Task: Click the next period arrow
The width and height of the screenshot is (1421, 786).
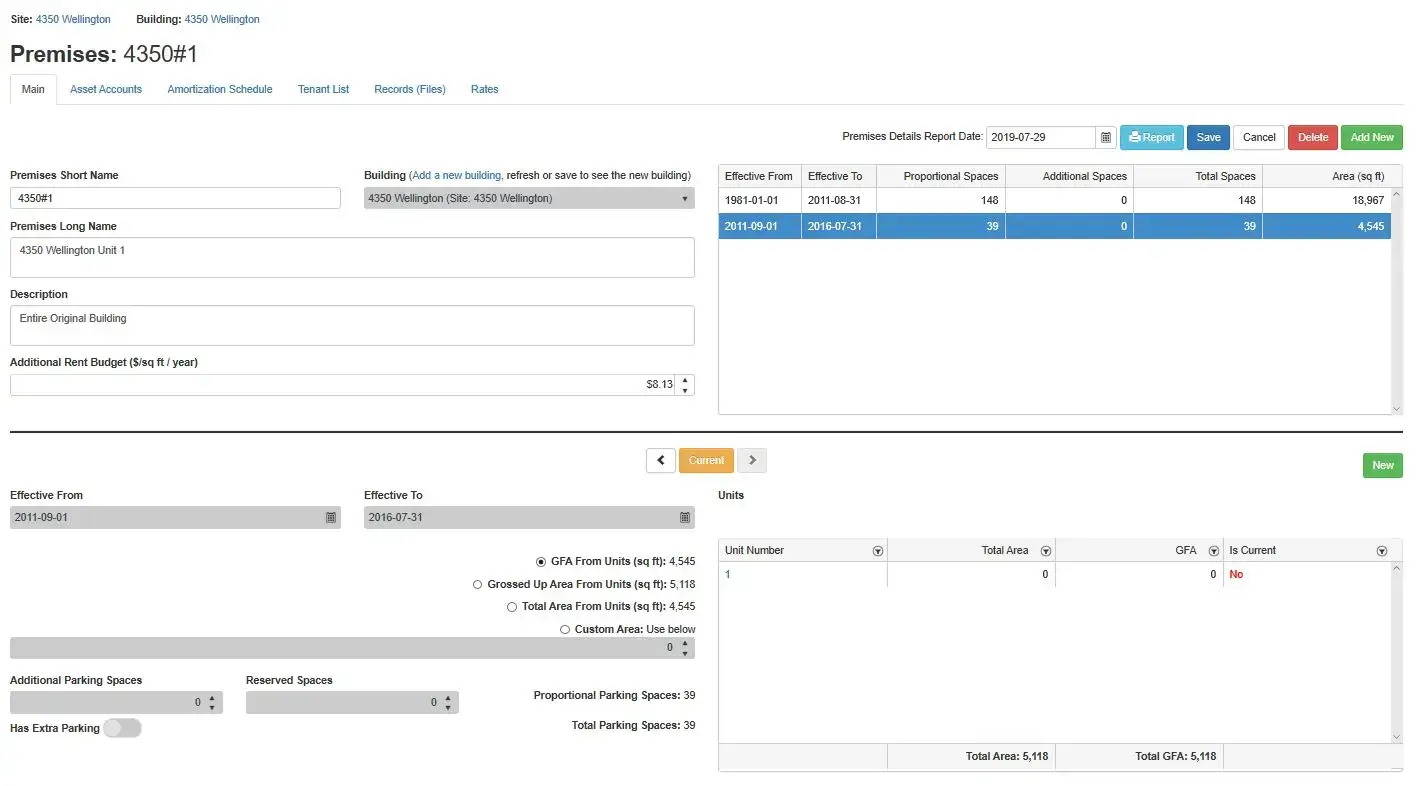Action: [752, 460]
